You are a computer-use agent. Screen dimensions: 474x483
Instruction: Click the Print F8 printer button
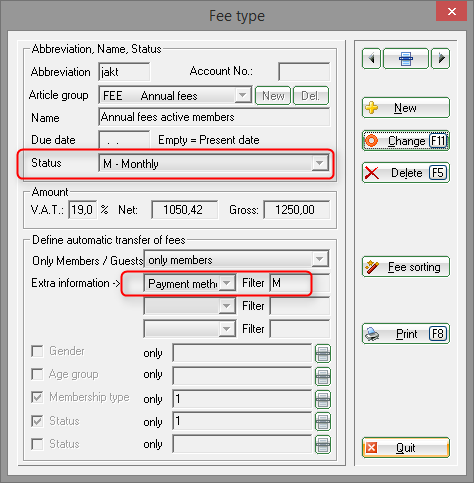(406, 334)
